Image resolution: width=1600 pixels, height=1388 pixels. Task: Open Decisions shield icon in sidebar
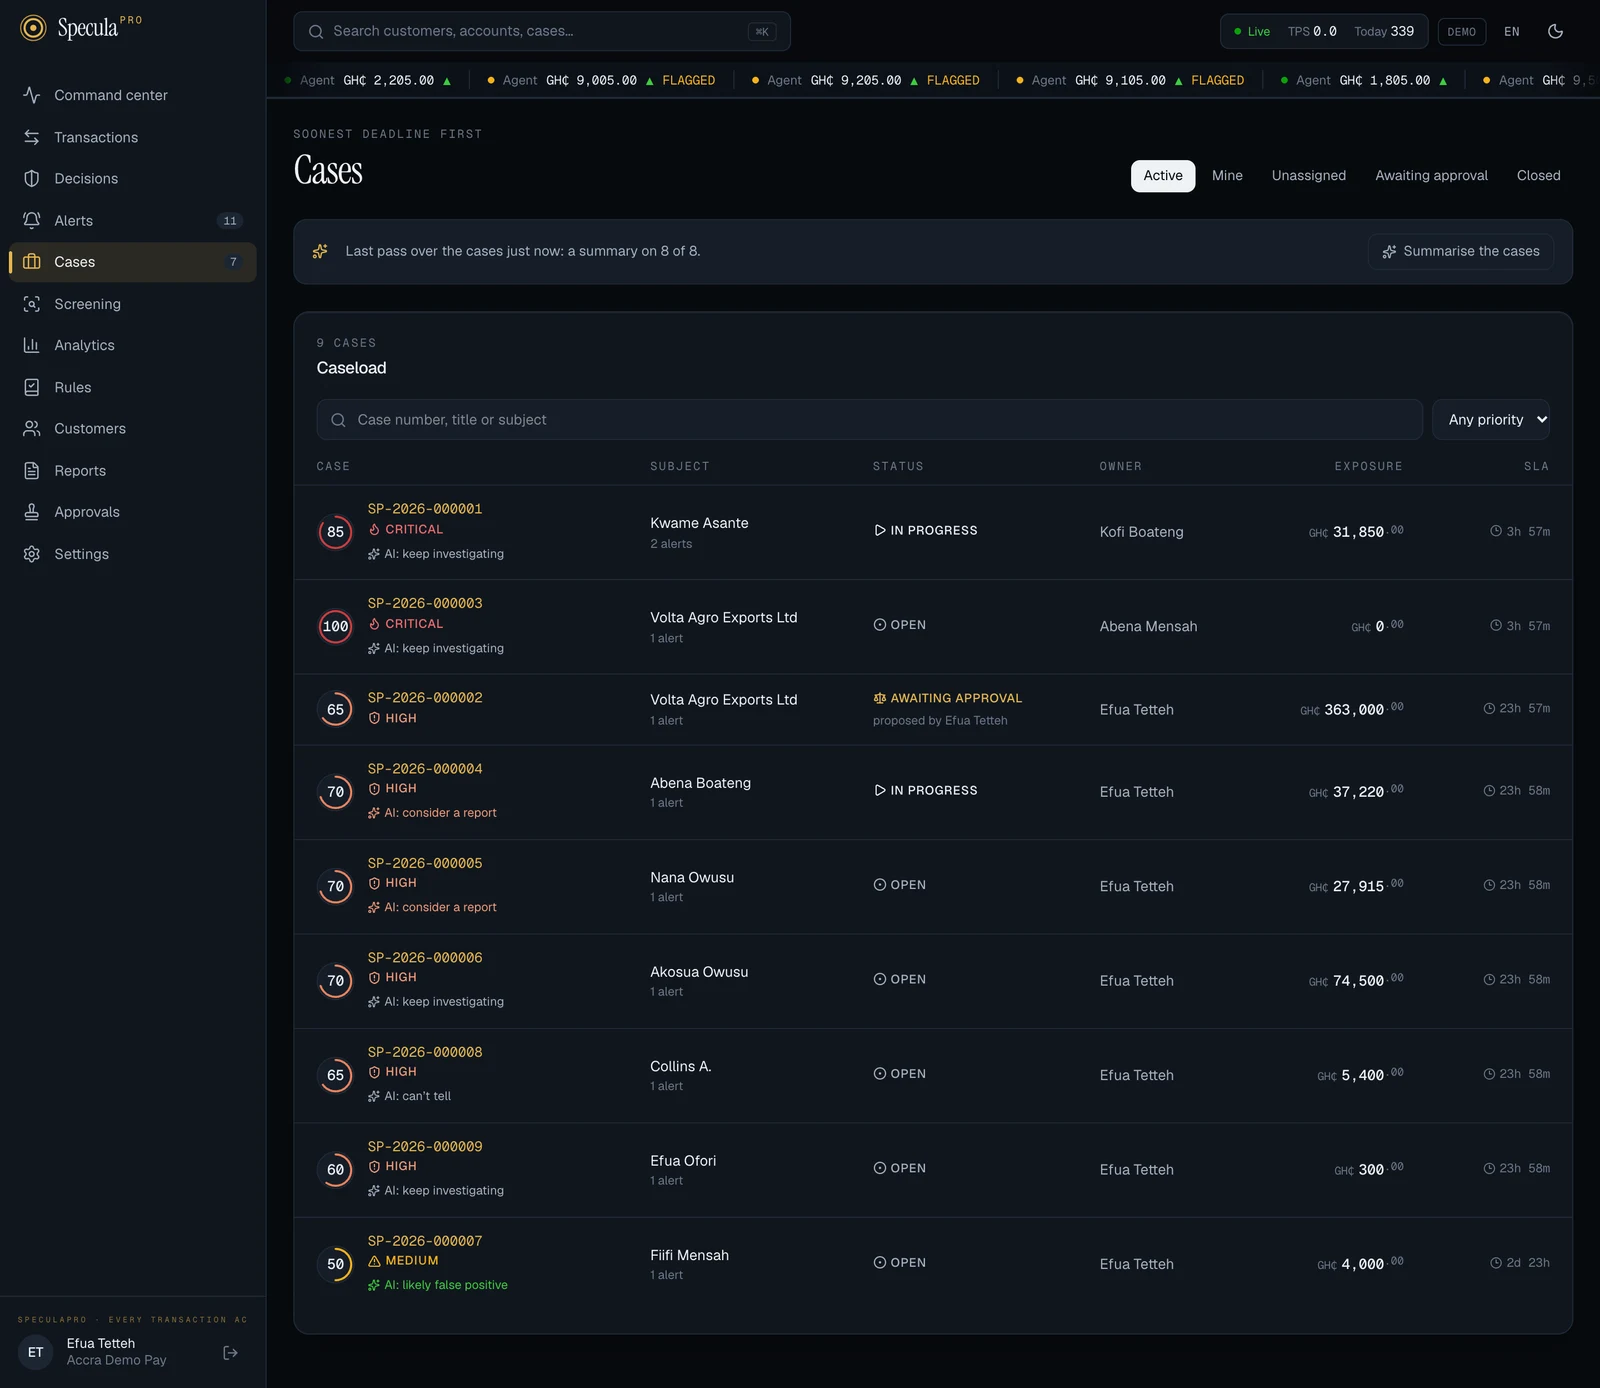32,178
